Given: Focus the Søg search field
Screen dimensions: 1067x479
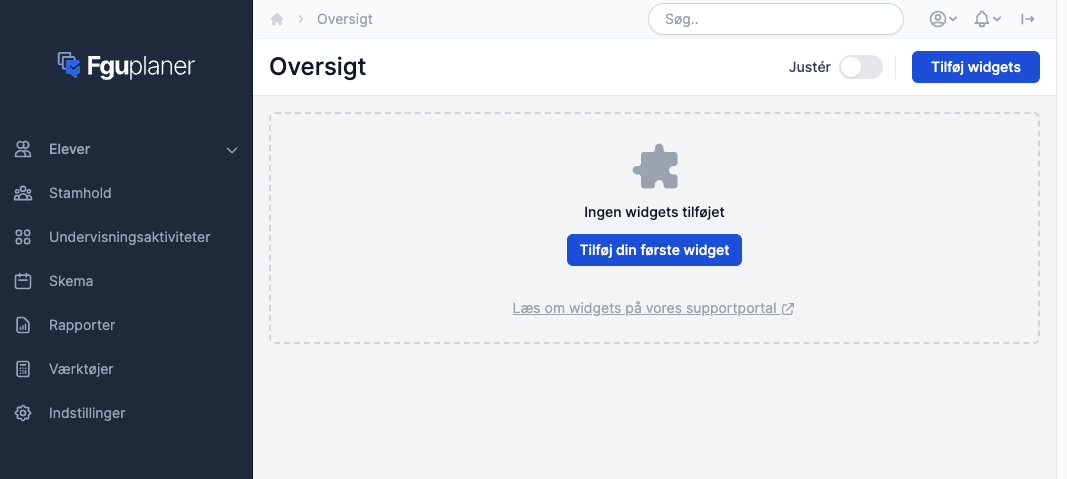Looking at the screenshot, I should pyautogui.click(x=776, y=19).
